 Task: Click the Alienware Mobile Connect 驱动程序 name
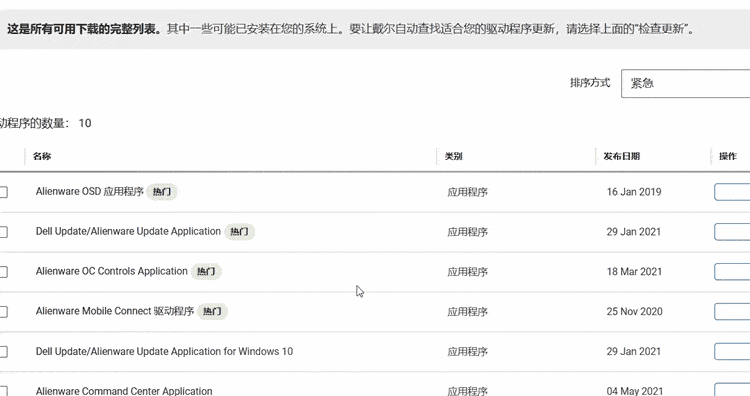click(x=115, y=311)
